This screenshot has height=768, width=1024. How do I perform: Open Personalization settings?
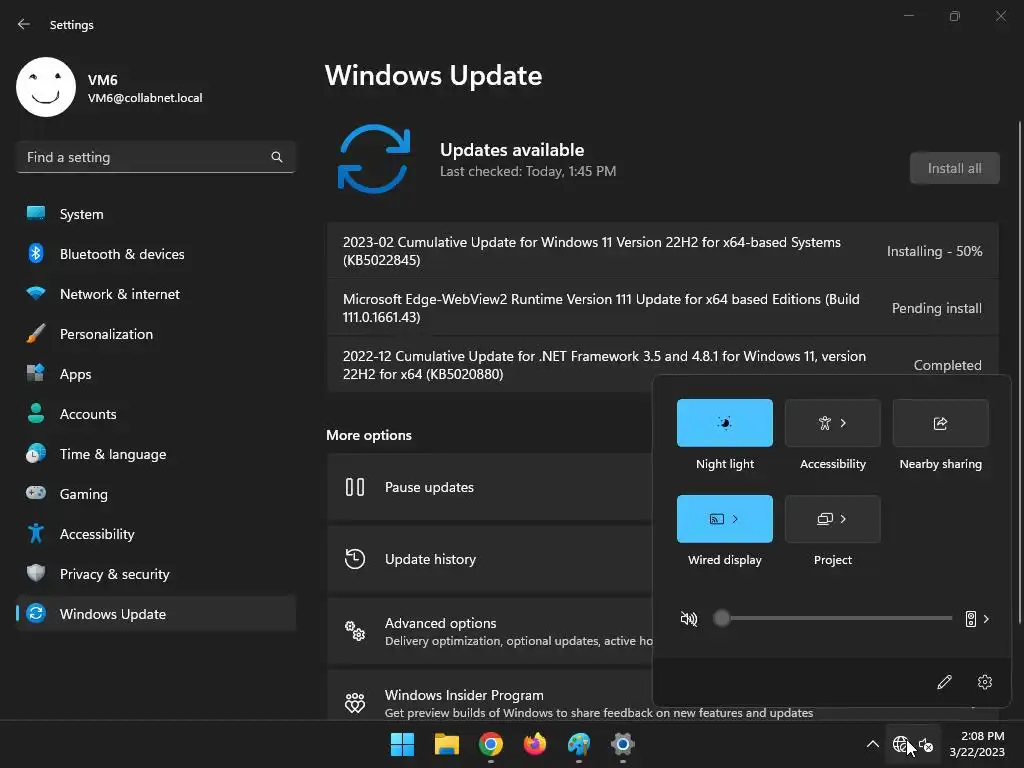pyautogui.click(x=155, y=334)
